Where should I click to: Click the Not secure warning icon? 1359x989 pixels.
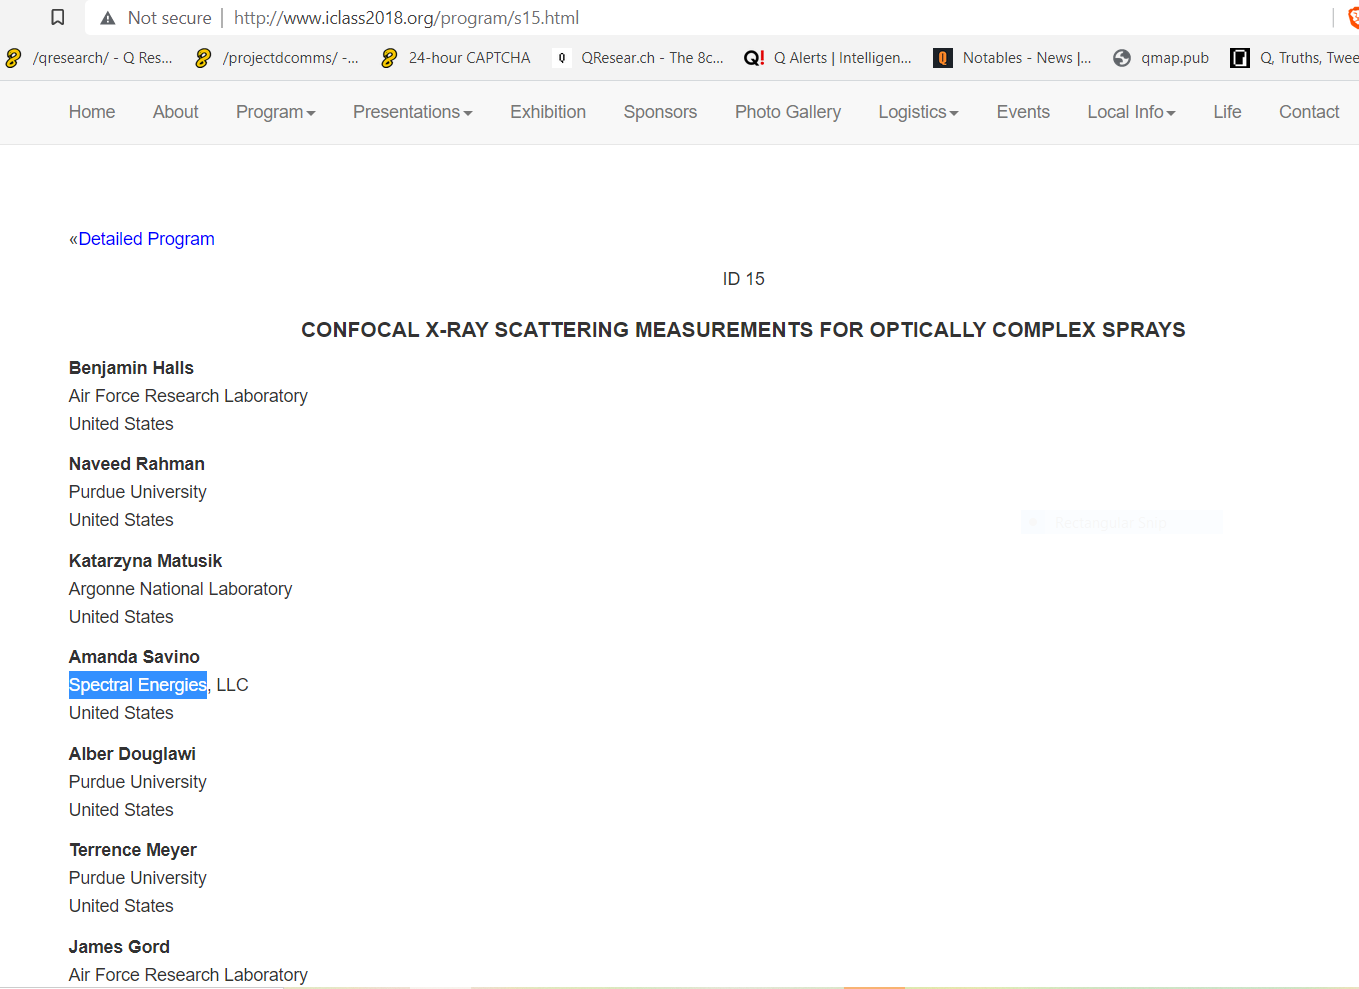tap(108, 18)
